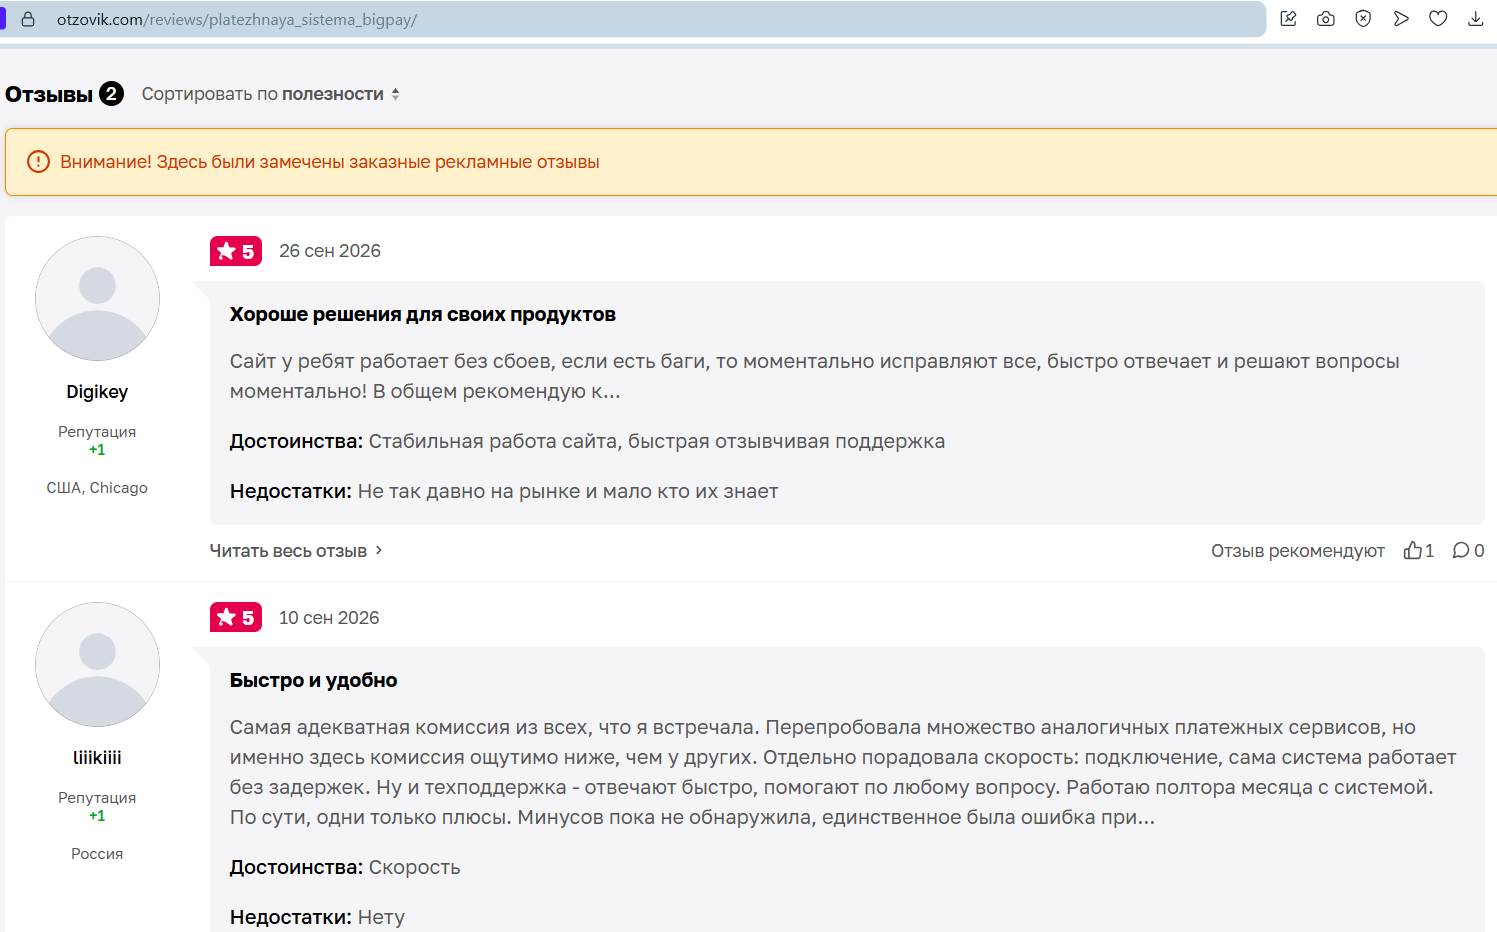Open the sort by usefulness dropdown

tap(270, 94)
